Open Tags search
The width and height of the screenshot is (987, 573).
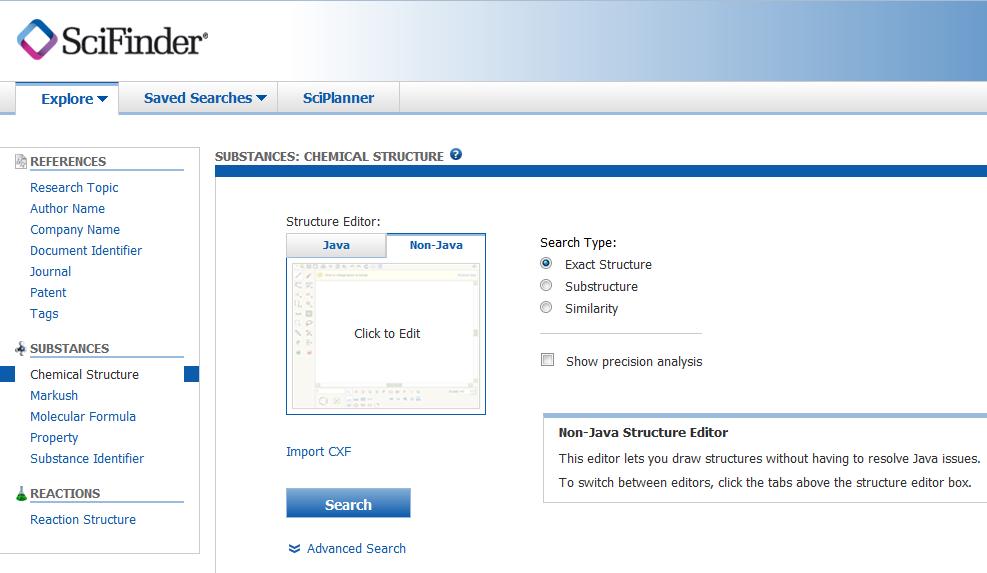(x=44, y=314)
